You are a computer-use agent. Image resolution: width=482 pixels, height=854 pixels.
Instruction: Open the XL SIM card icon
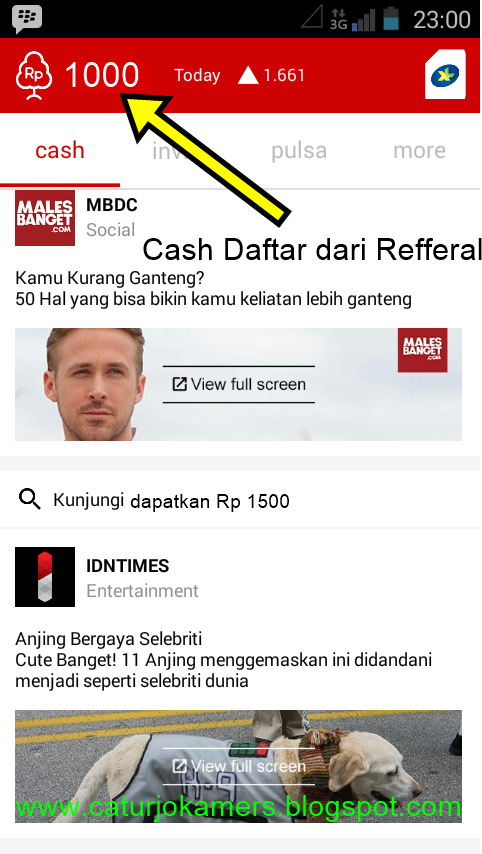point(445,75)
